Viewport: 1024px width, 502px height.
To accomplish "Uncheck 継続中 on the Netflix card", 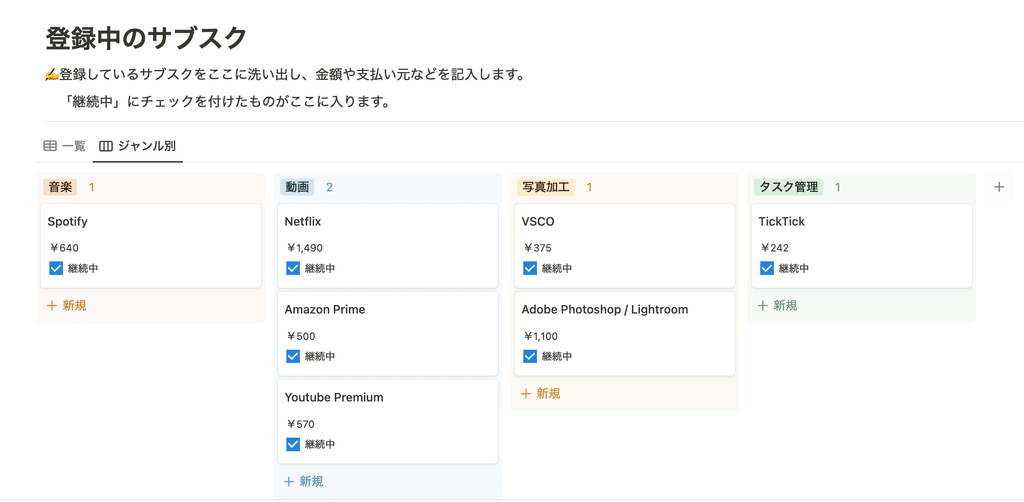I will click(x=293, y=268).
